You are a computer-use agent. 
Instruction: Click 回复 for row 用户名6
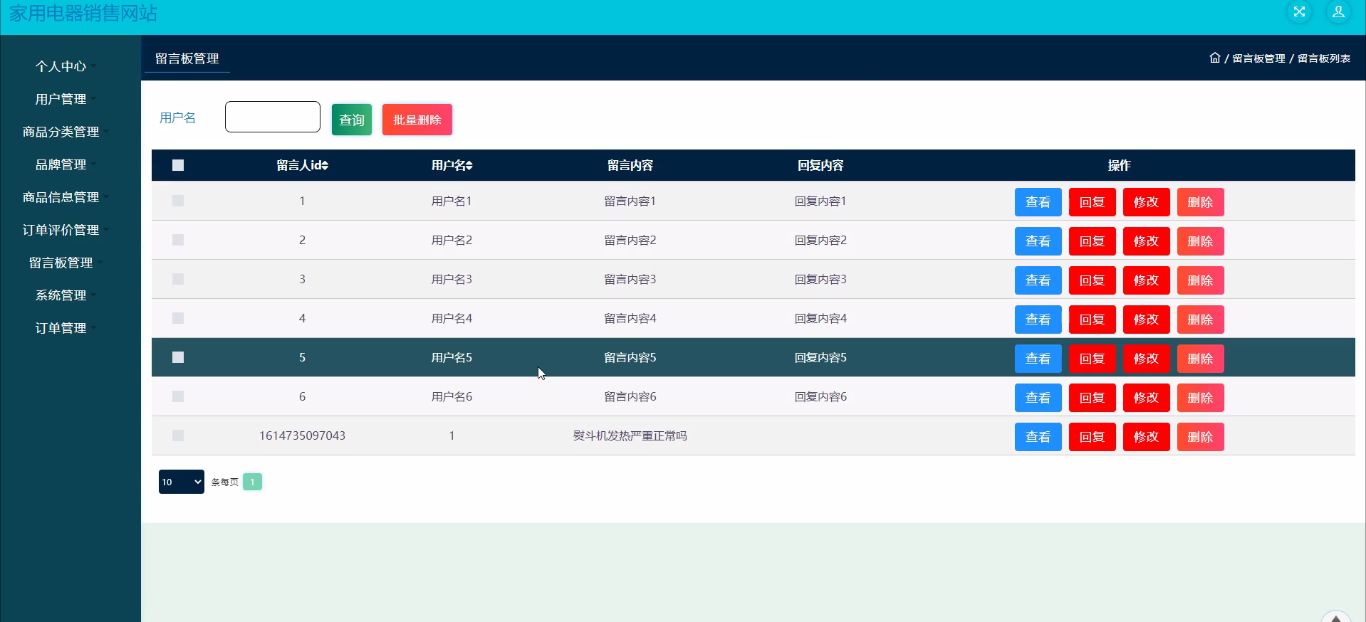point(1092,397)
